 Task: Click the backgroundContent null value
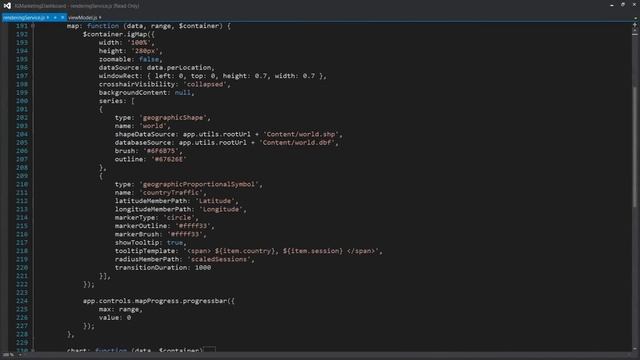point(182,93)
